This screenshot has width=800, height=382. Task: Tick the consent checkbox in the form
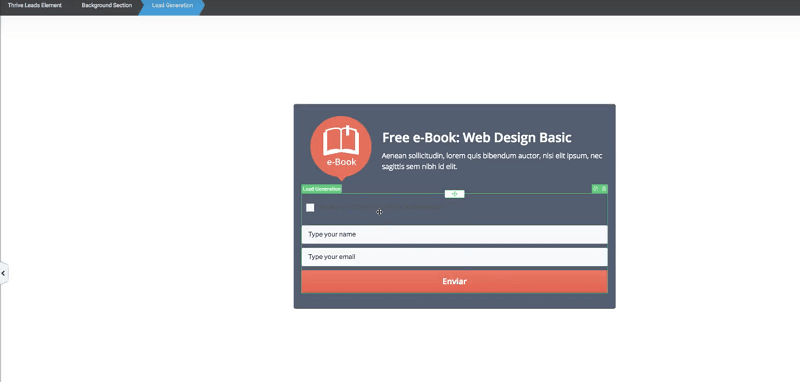pyautogui.click(x=310, y=208)
